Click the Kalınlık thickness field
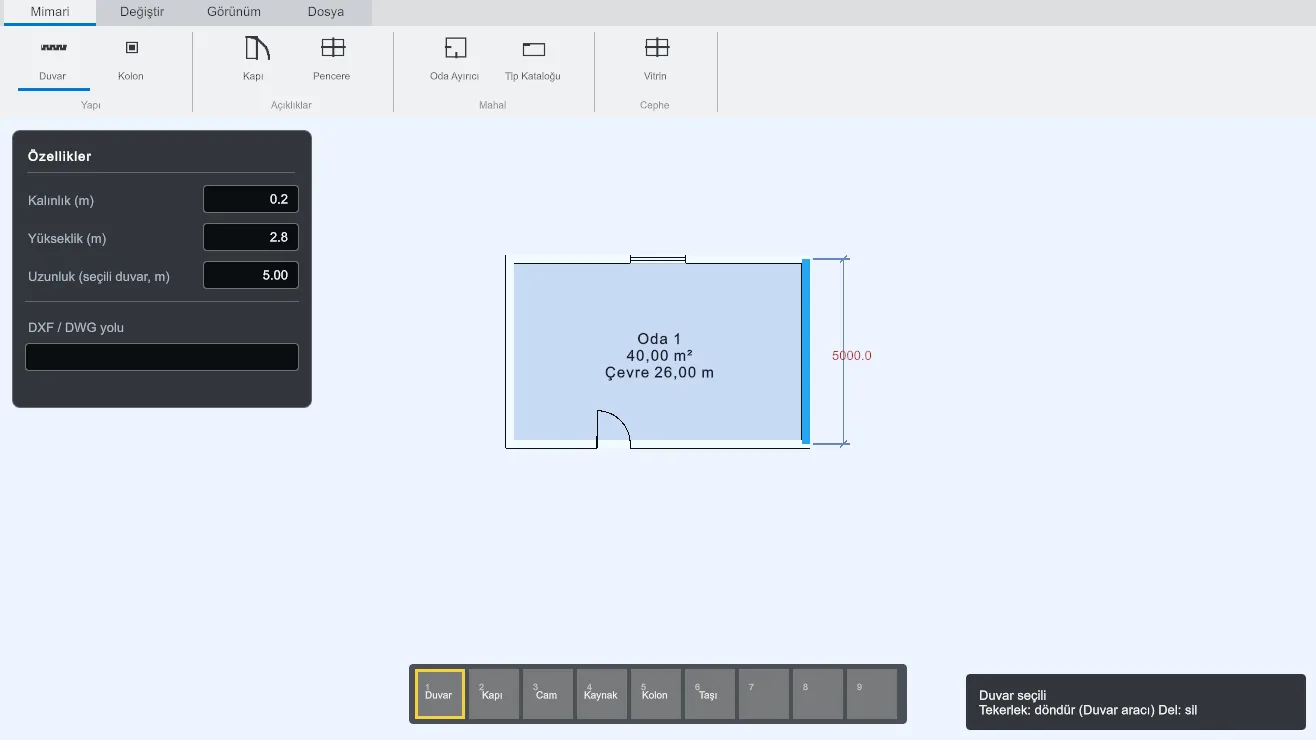 (x=251, y=199)
